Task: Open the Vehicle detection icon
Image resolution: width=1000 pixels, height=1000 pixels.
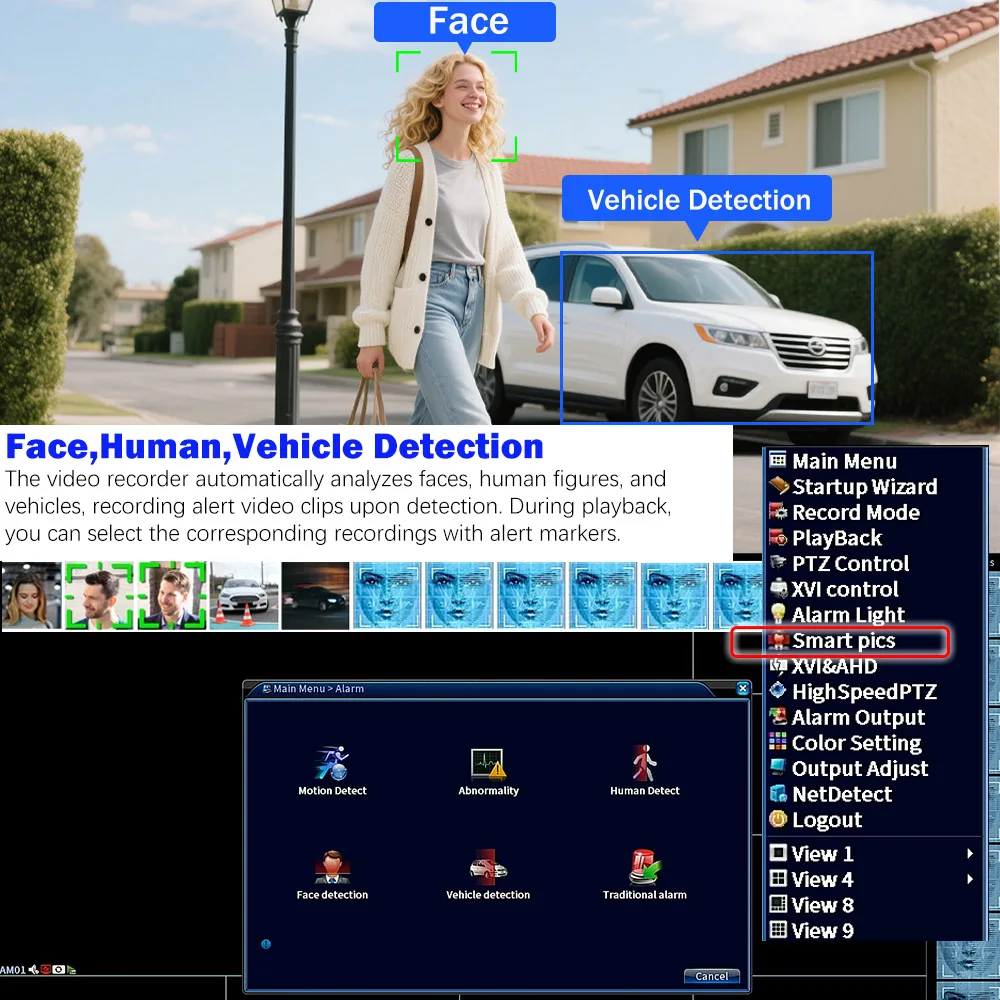Action: 488,867
